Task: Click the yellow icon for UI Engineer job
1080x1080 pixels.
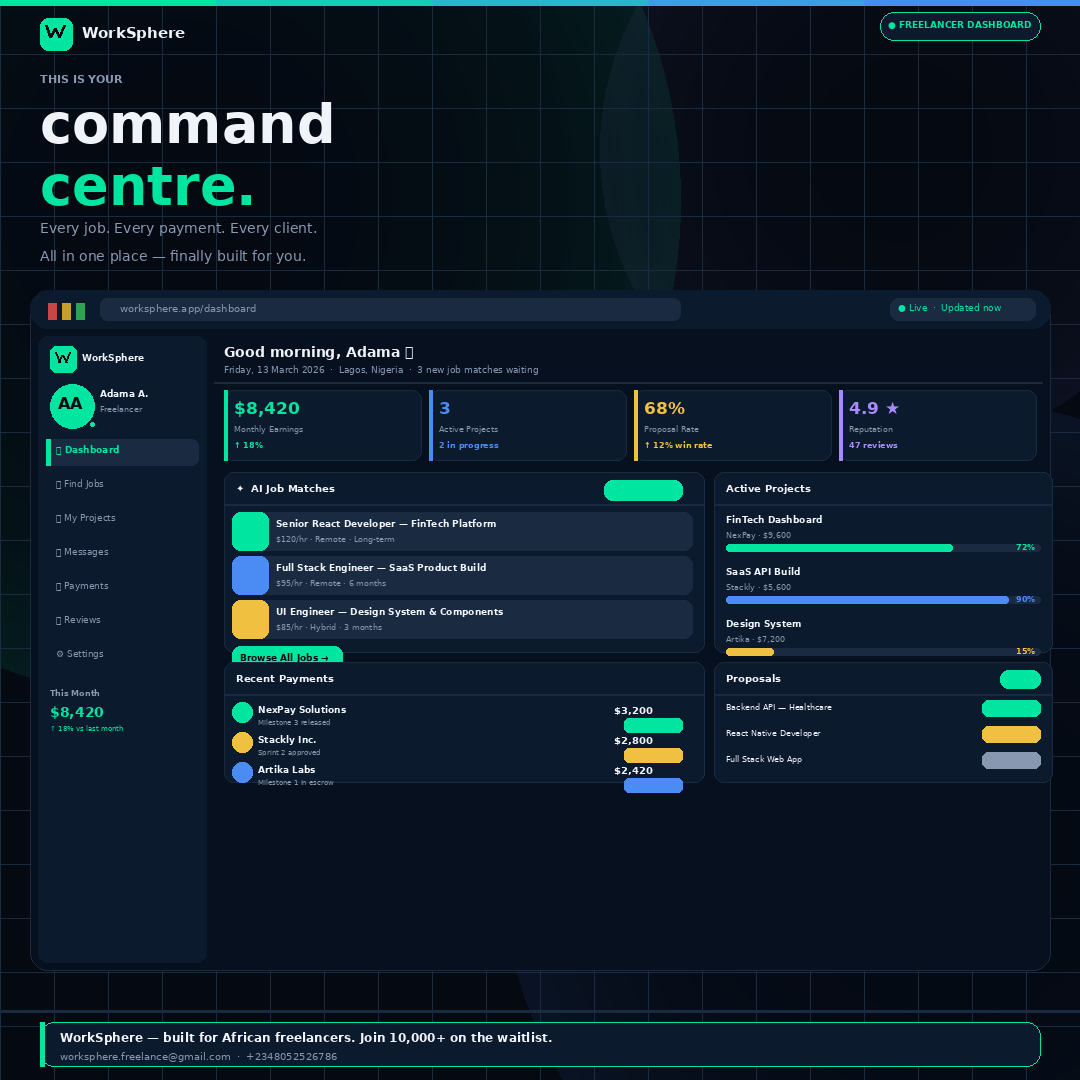Action: (251, 619)
